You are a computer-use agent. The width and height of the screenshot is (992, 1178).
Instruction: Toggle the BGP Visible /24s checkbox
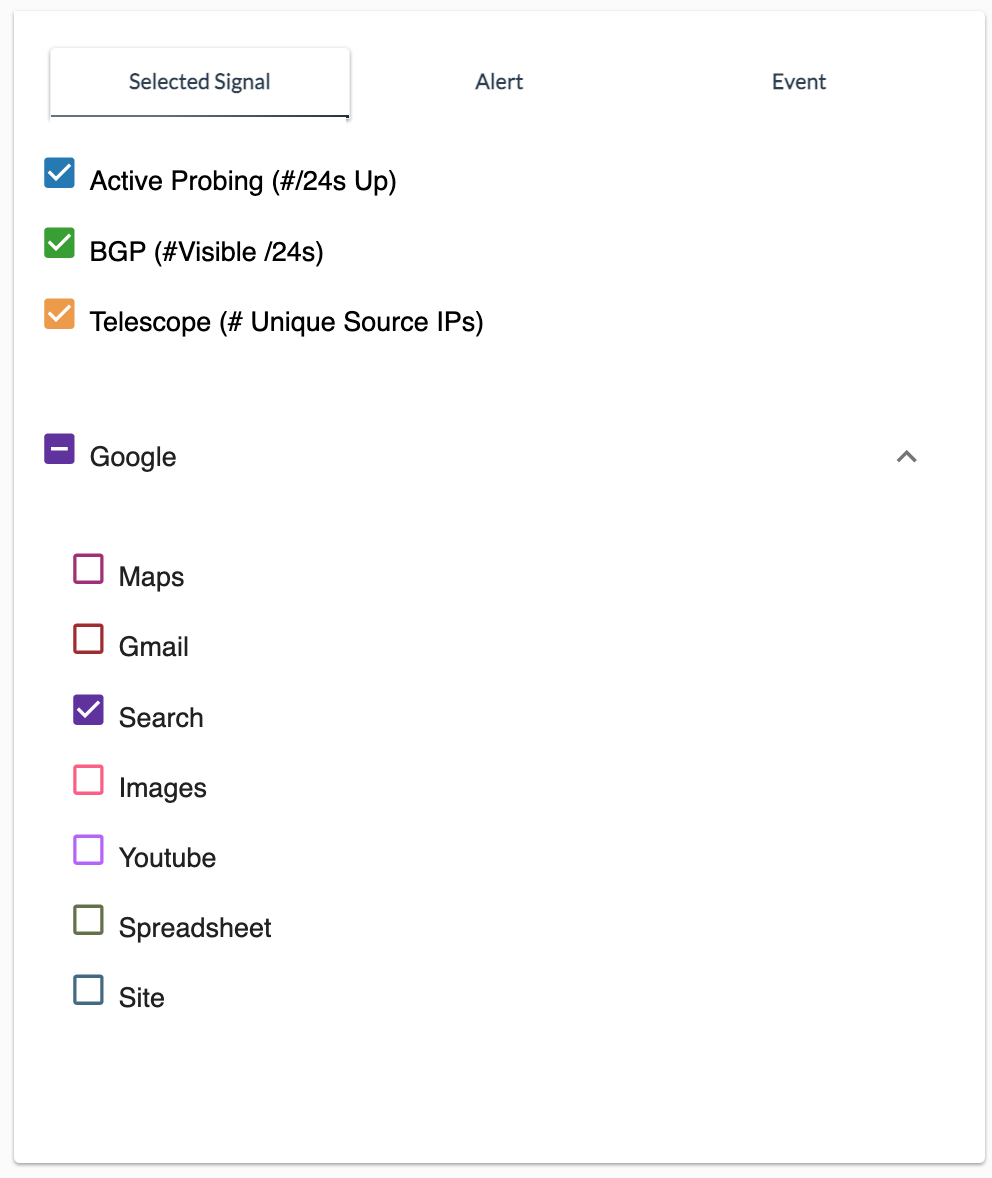coord(59,243)
